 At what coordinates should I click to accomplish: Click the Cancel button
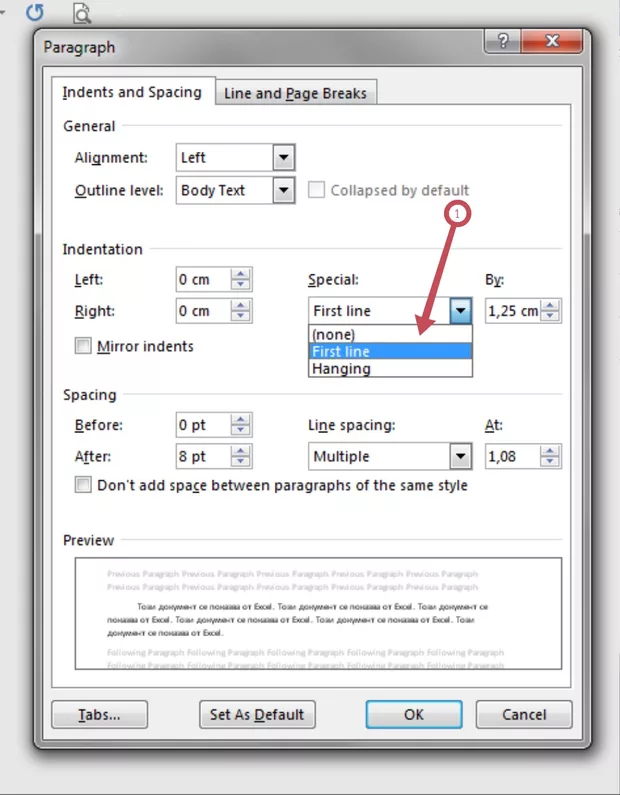pos(524,714)
